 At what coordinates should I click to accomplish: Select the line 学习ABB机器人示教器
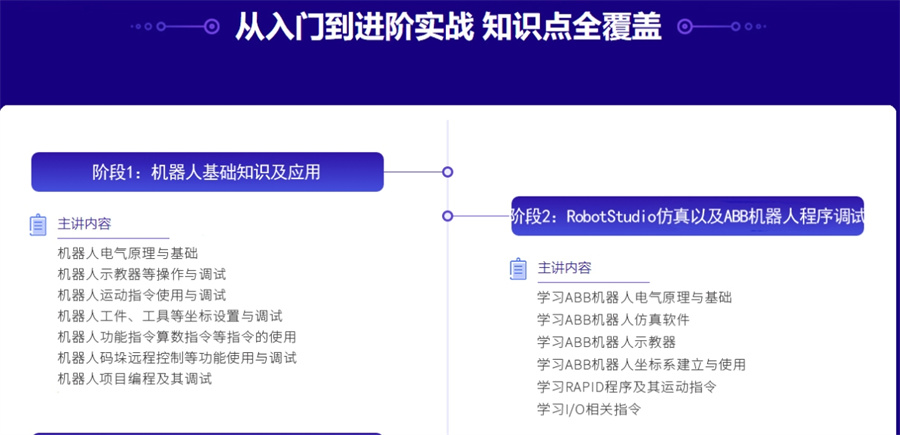point(606,342)
